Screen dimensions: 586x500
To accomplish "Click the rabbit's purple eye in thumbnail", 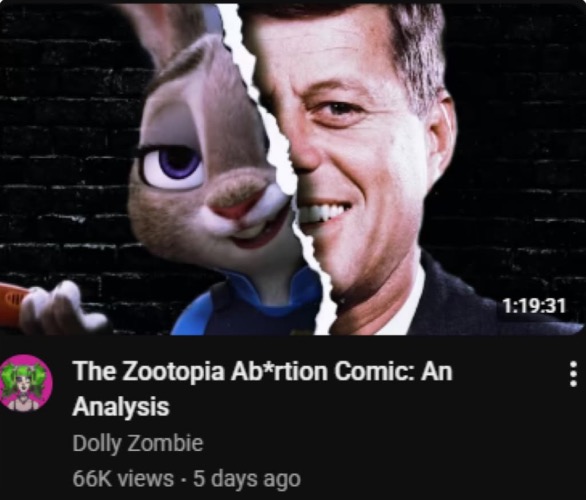I will tap(173, 167).
